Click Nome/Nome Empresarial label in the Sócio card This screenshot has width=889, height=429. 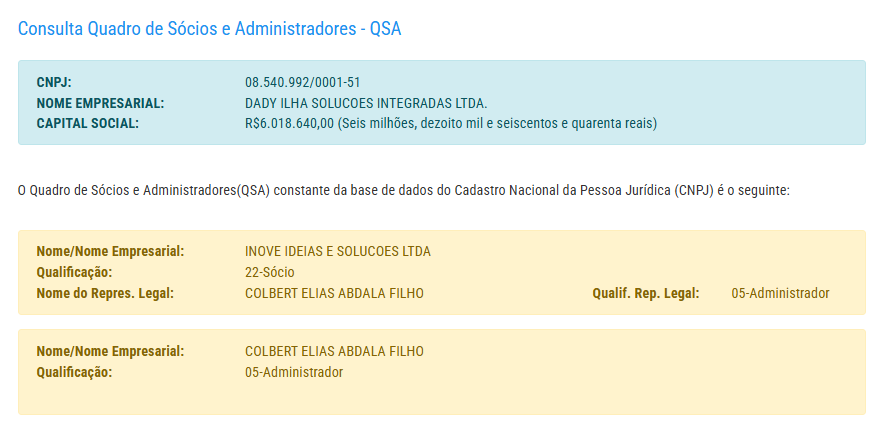(110, 251)
